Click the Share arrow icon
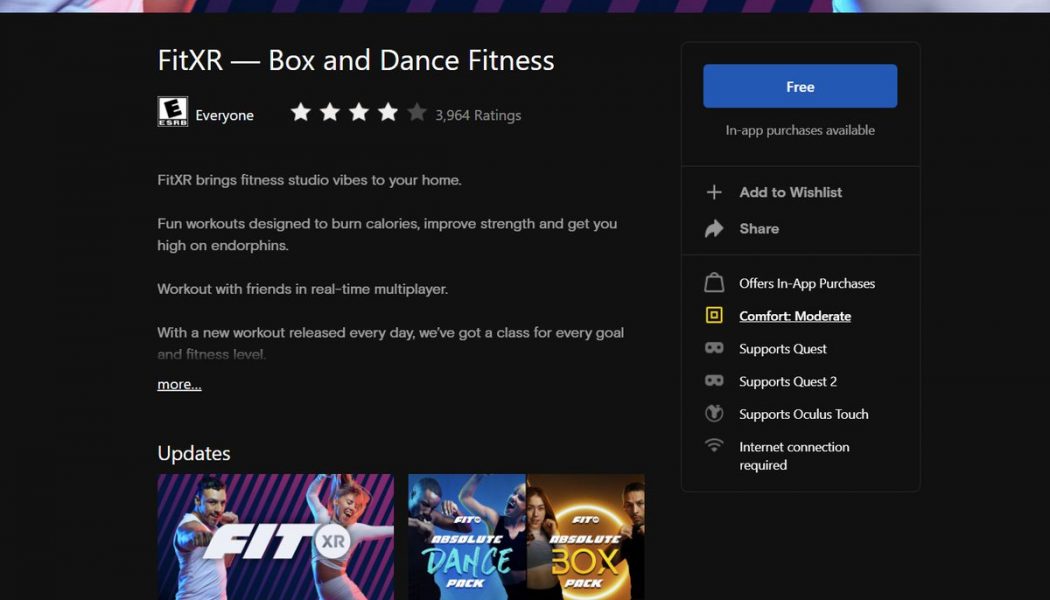Viewport: 1050px width, 600px height. tap(714, 228)
